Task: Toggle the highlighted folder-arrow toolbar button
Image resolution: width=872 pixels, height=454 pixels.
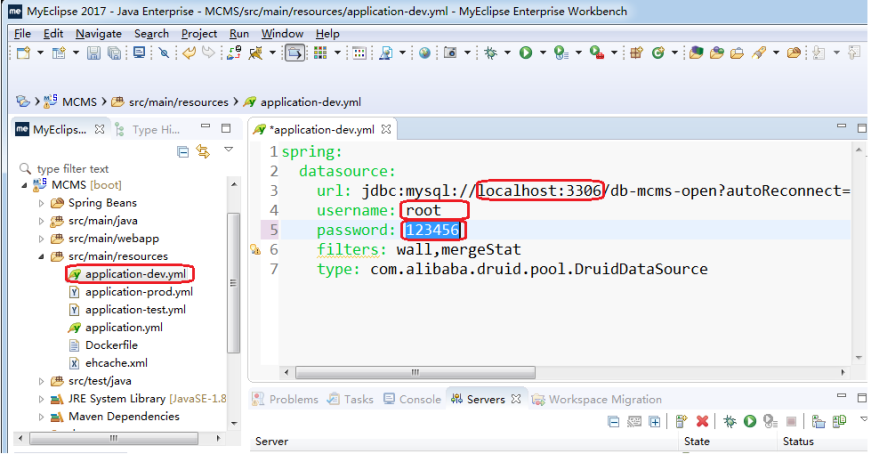Action: click(x=294, y=53)
